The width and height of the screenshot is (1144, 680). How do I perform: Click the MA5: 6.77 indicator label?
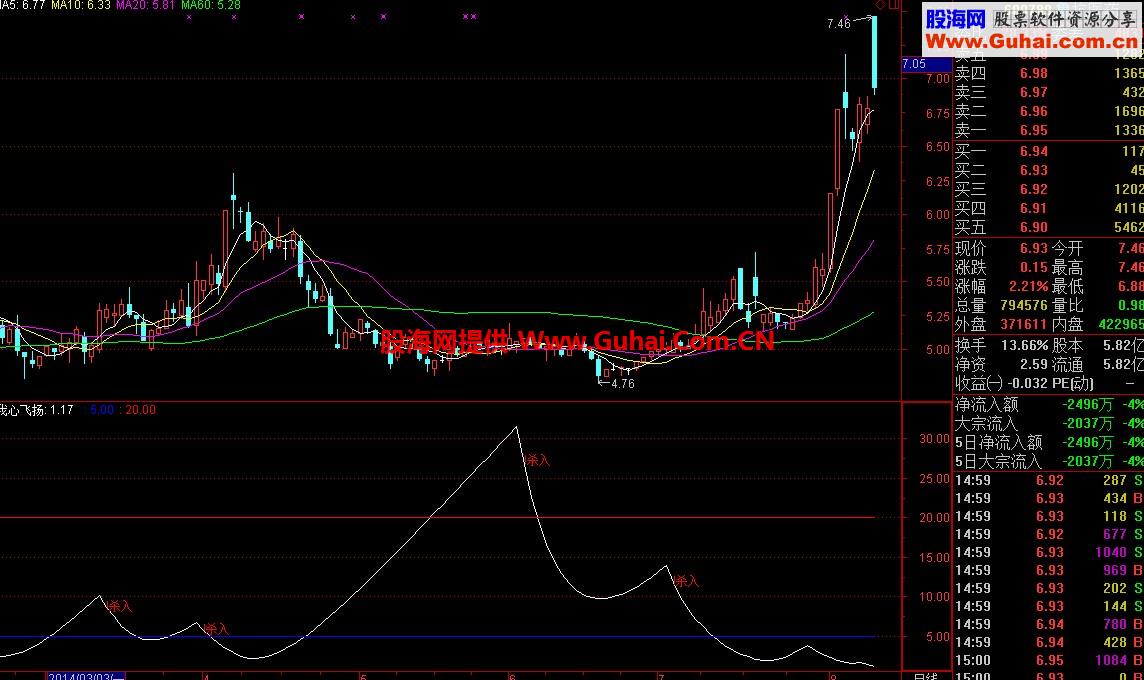[22, 5]
